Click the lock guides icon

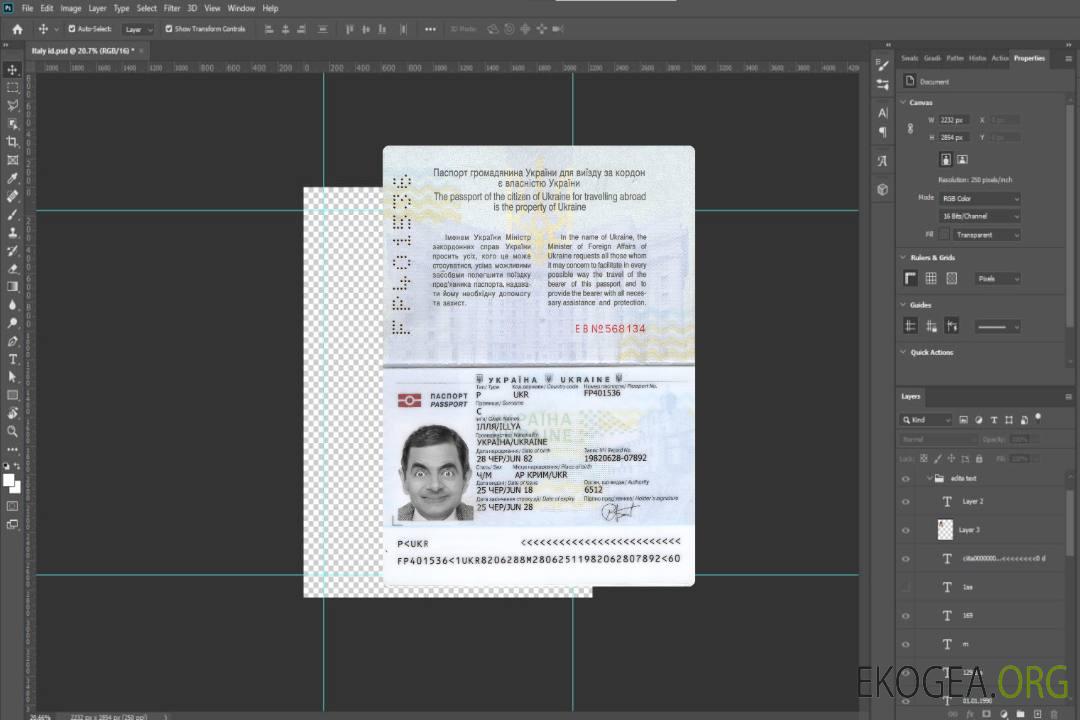coord(931,326)
